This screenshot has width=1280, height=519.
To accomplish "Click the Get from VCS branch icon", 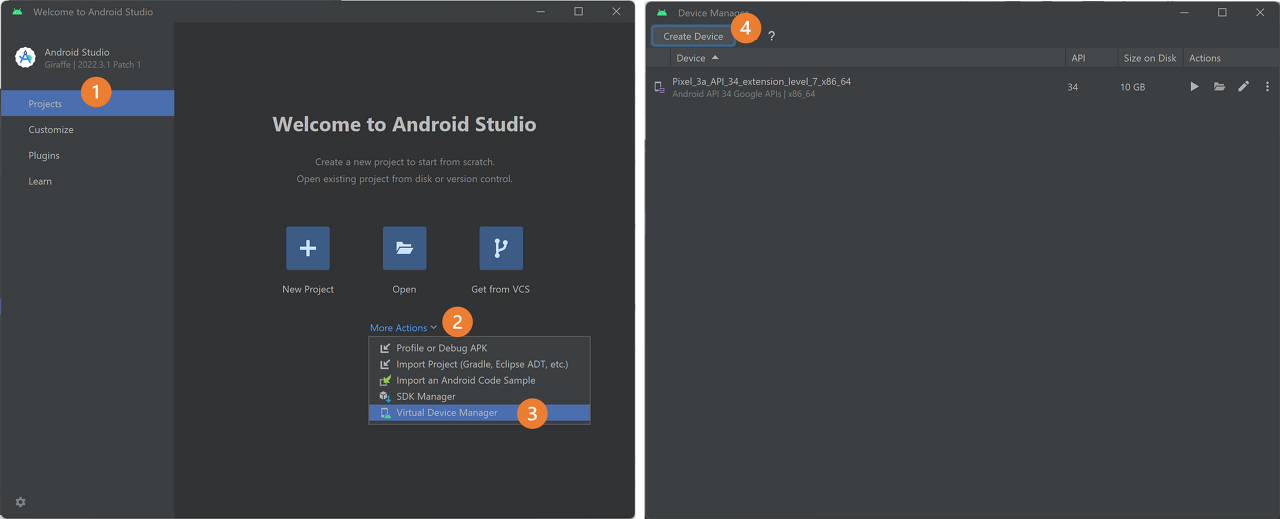I will click(x=501, y=248).
